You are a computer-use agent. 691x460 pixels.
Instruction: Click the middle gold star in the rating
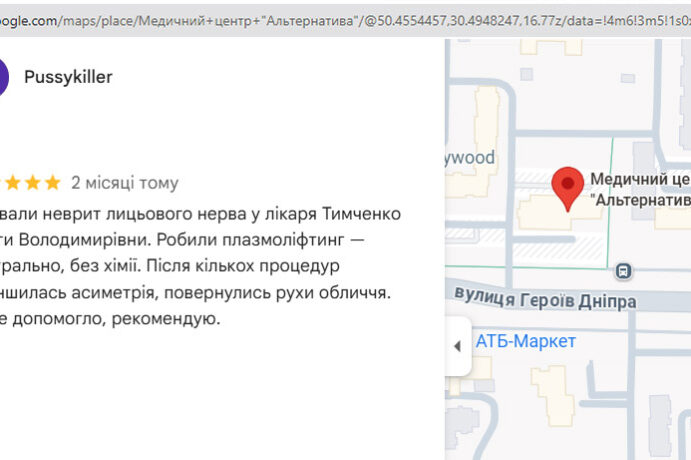click(x=30, y=183)
